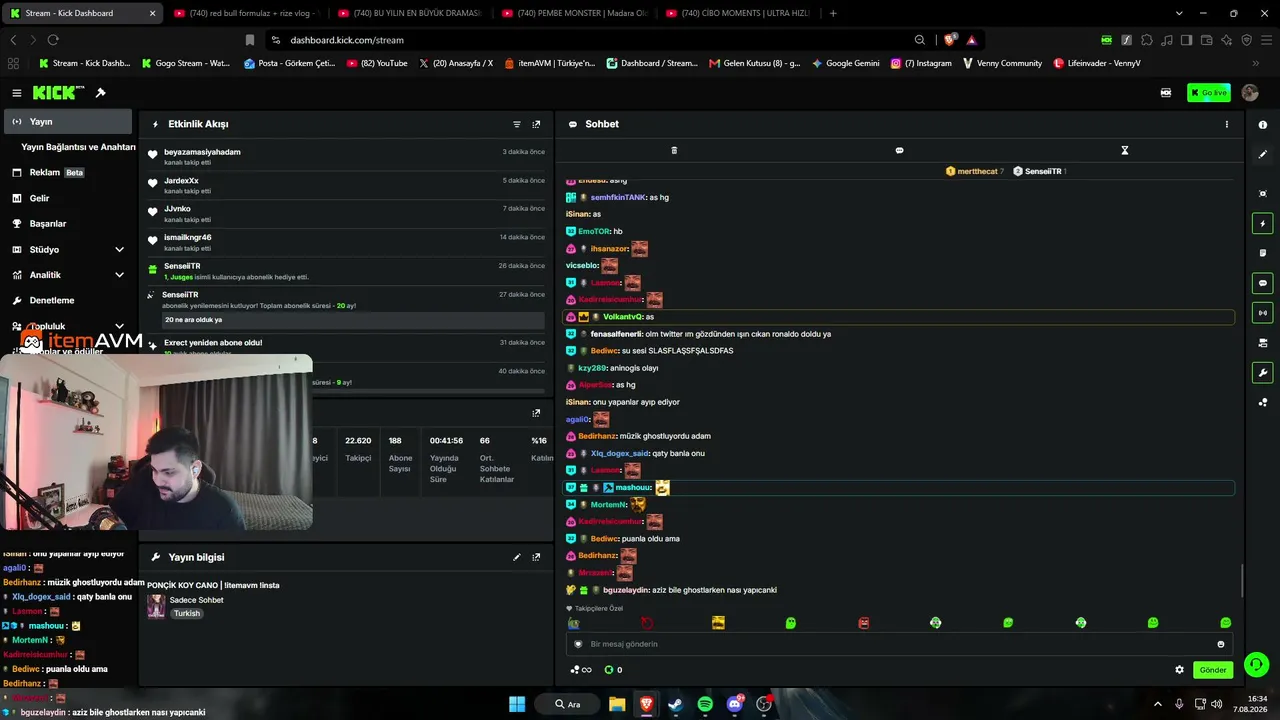Open the Venny Community bookmark

(1002, 63)
